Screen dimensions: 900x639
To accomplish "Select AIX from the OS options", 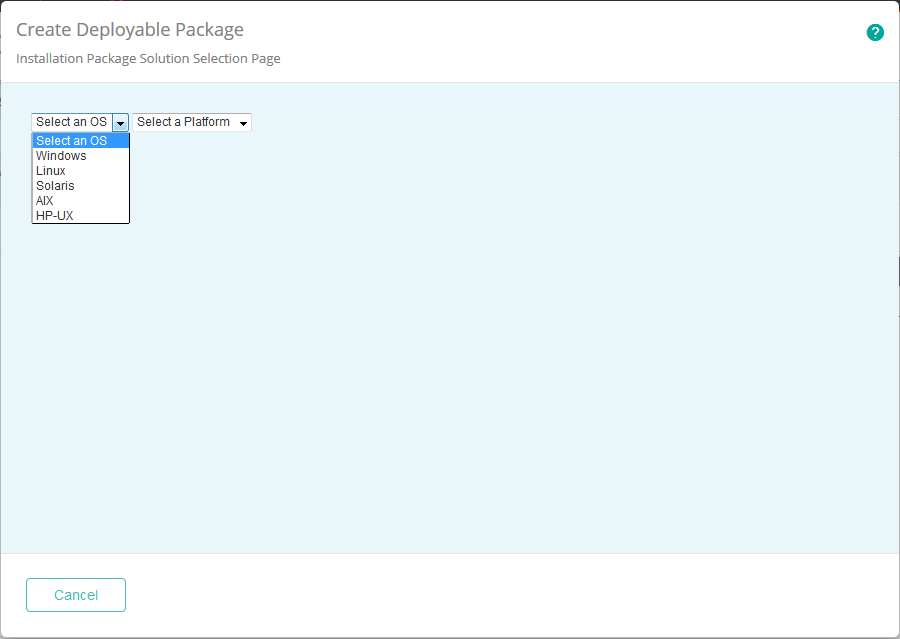I will pos(45,201).
